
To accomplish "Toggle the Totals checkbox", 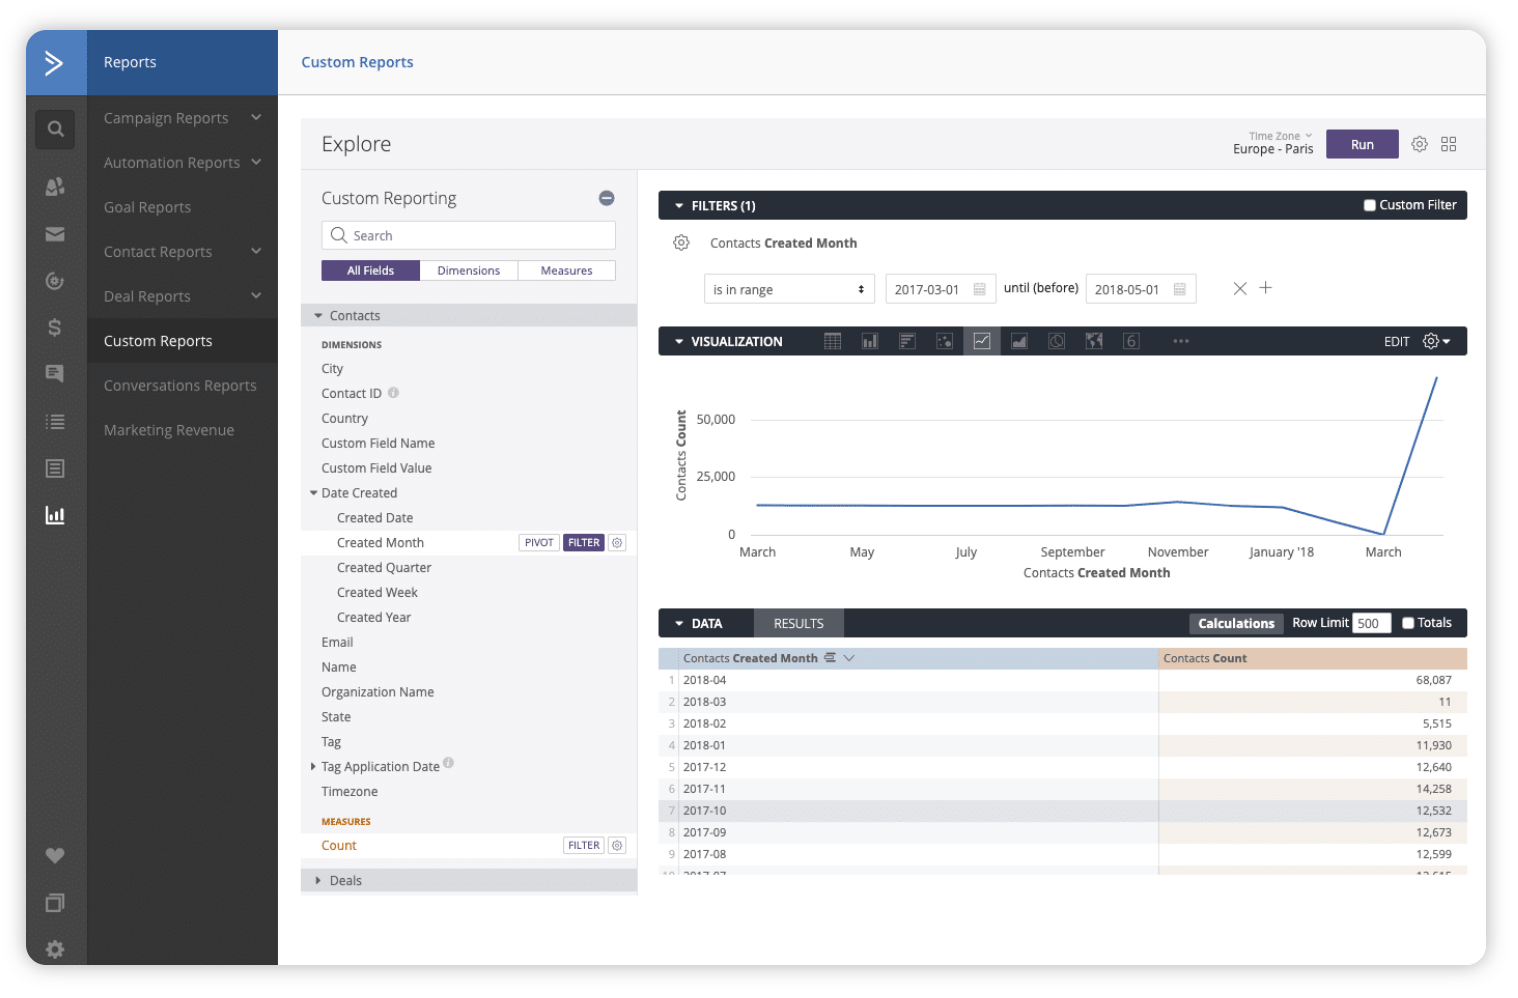I will 1408,623.
